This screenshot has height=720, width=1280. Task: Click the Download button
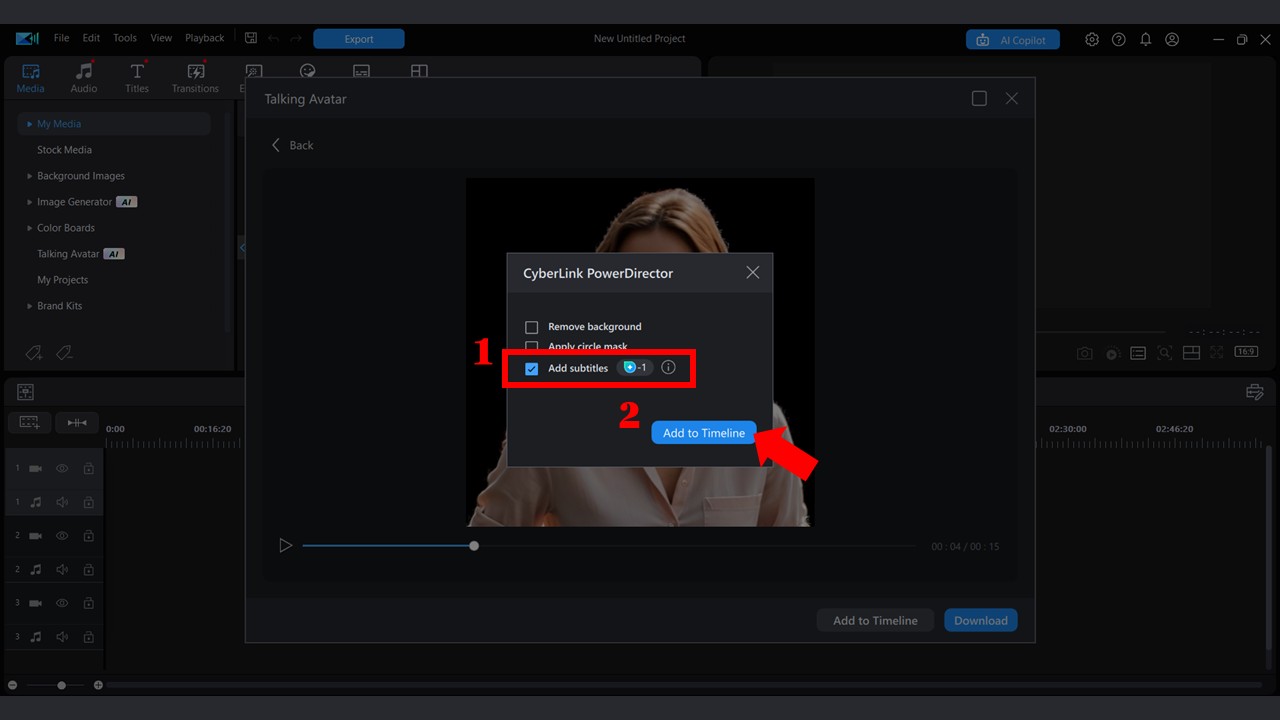(980, 620)
